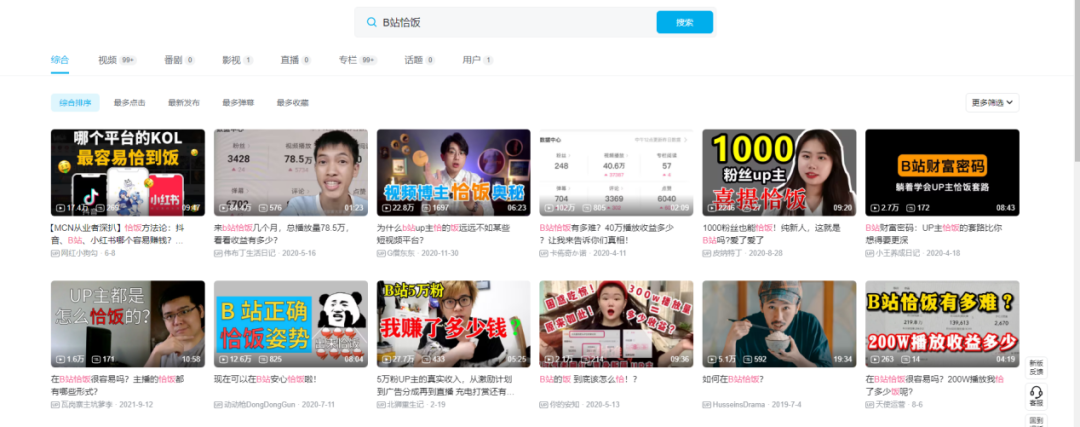The image size is (1080, 427).
Task: Select the 综合 results tab
Action: tap(60, 60)
